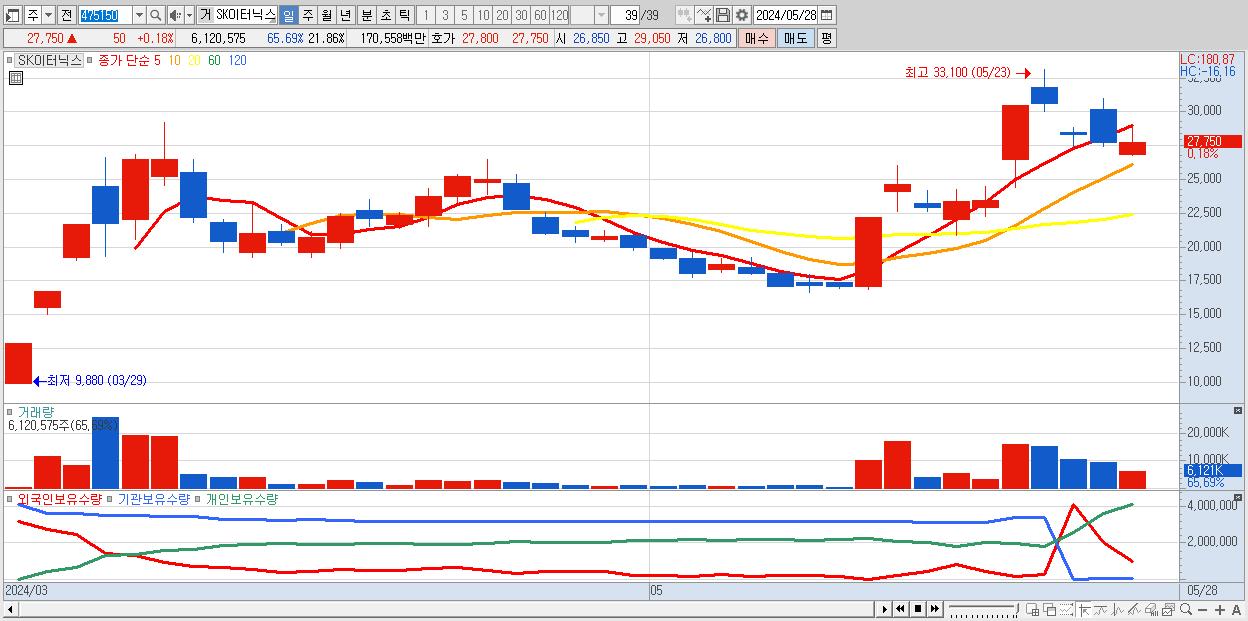Click the plus zoom-in icon at bottom right
Viewport: 1248px width, 621px height.
pos(1220,609)
